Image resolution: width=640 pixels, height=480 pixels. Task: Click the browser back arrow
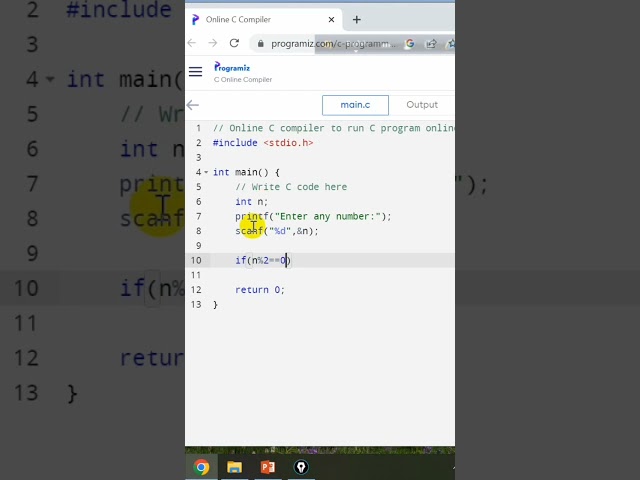click(x=192, y=43)
